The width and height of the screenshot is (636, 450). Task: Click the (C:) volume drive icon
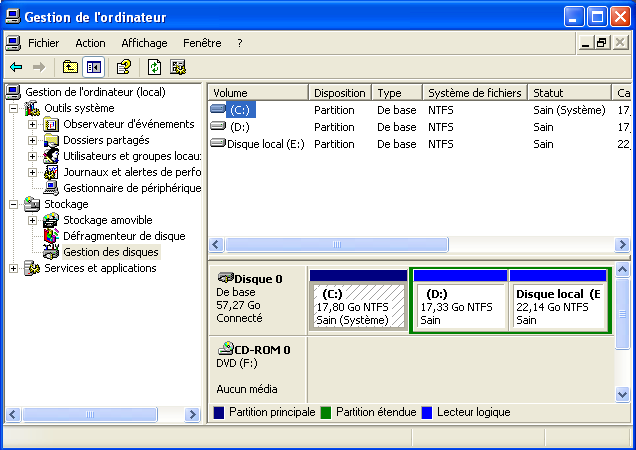218,109
